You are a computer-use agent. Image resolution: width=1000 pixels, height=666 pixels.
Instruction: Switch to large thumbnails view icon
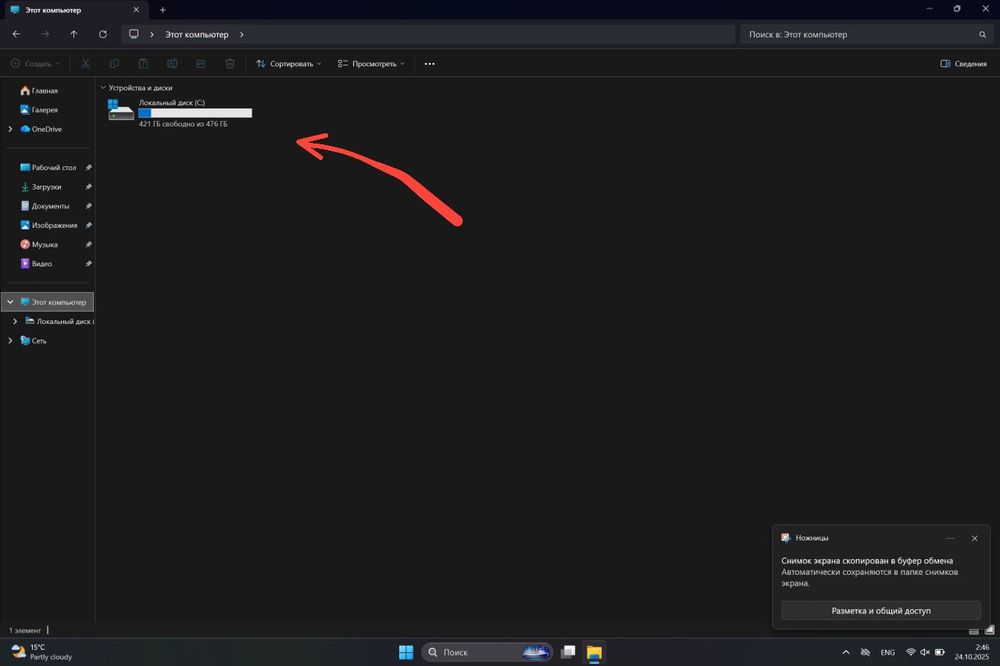[989, 630]
